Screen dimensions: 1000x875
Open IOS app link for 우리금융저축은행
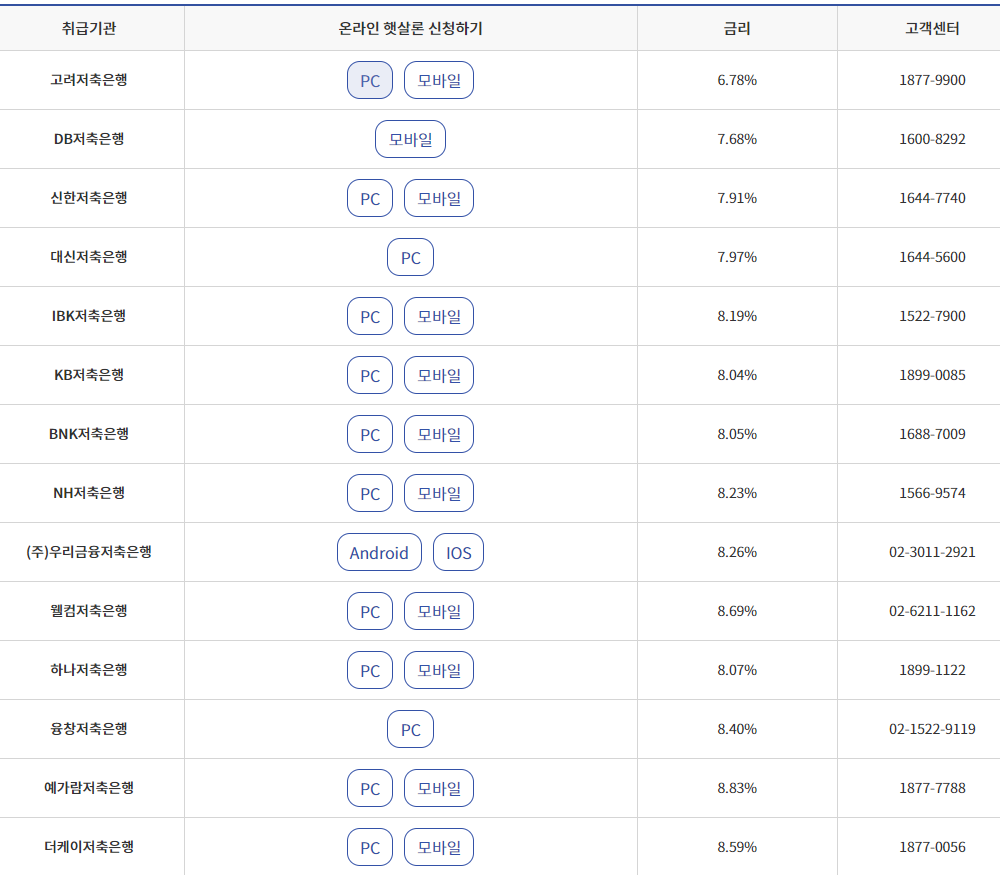(x=459, y=552)
